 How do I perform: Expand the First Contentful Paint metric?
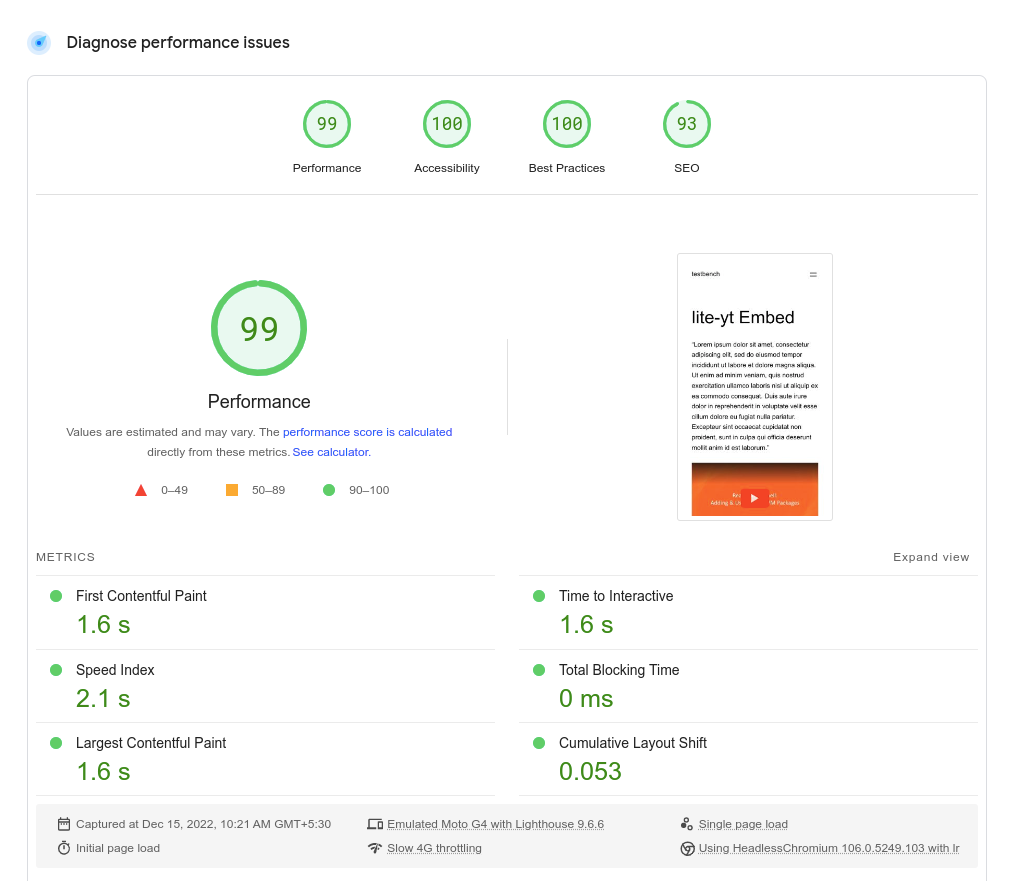pyautogui.click(x=141, y=596)
